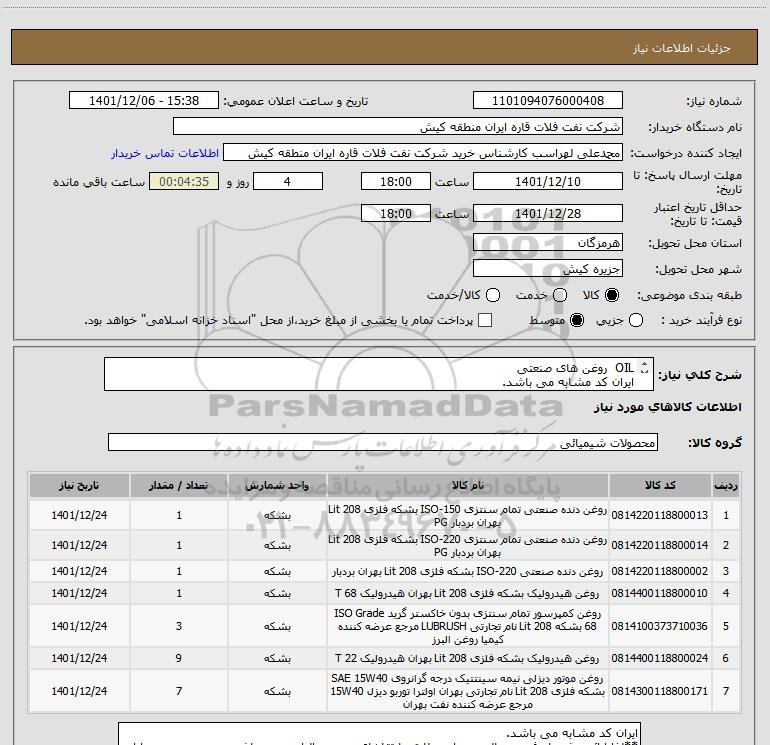Screen dimensions: 770x745
Task: Click the remaining time countdown 00:04:35
Action: (x=184, y=181)
